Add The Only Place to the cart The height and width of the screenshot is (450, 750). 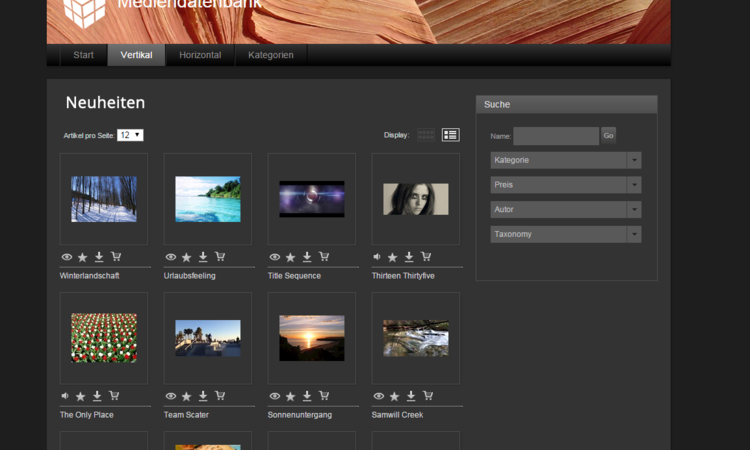pos(114,395)
